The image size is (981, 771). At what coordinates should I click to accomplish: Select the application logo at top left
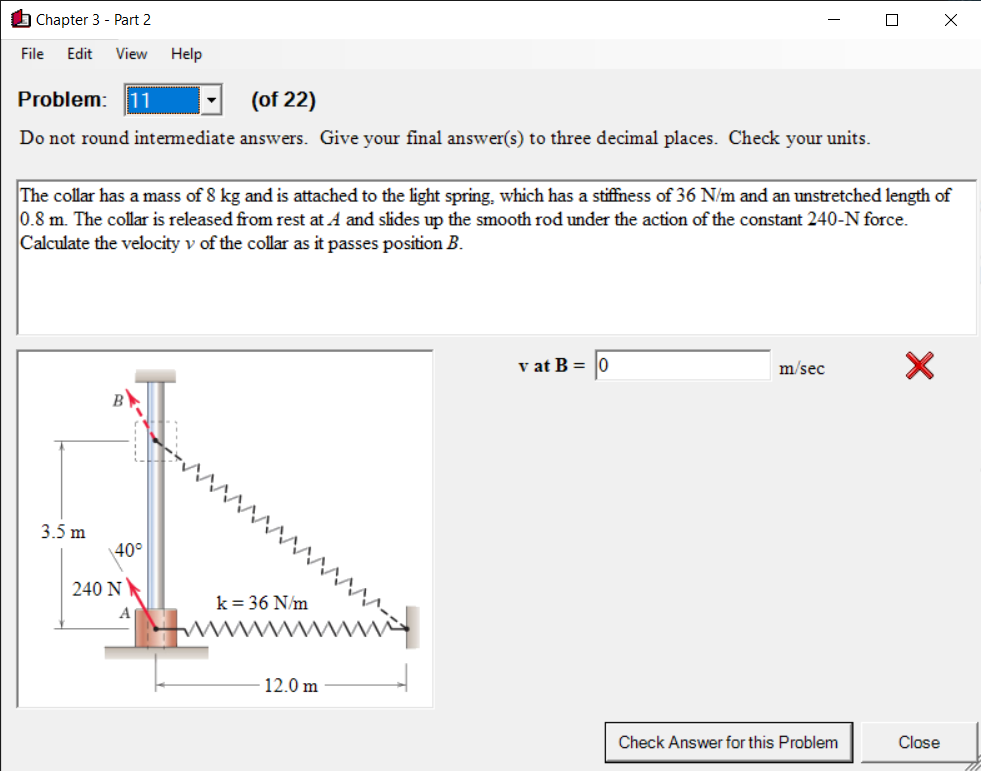21,19
